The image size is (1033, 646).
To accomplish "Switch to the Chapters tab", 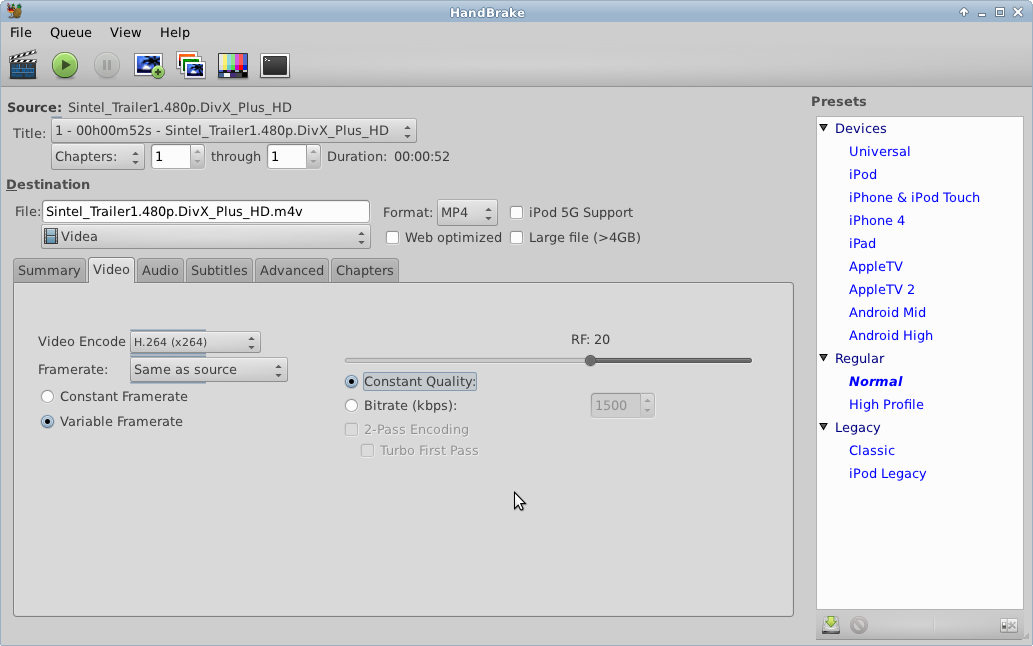I will (364, 271).
